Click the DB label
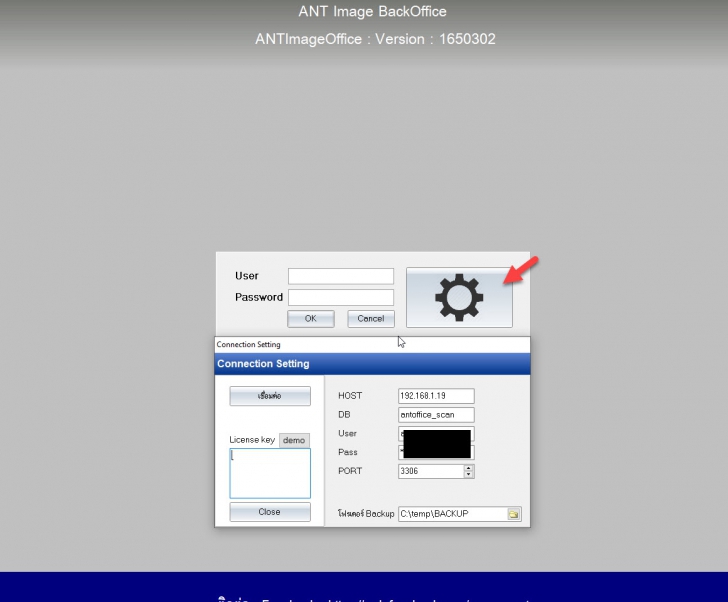Screen dimensions: 728x602 pos(344,415)
